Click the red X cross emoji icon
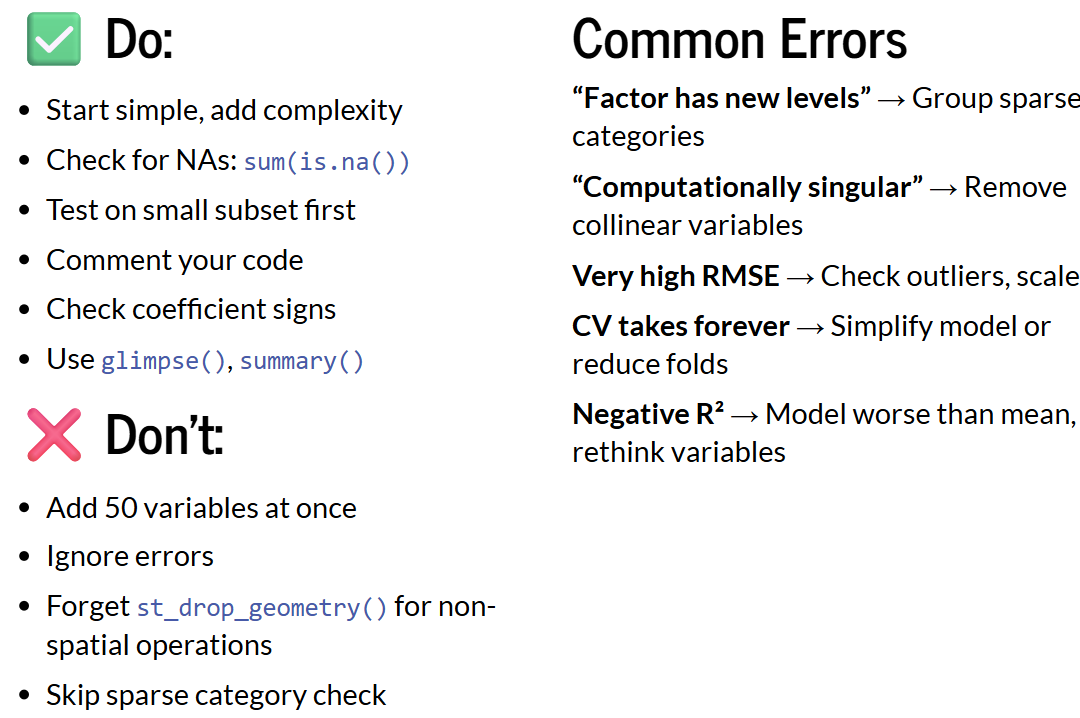Viewport: 1080px width, 718px height. pos(53,435)
